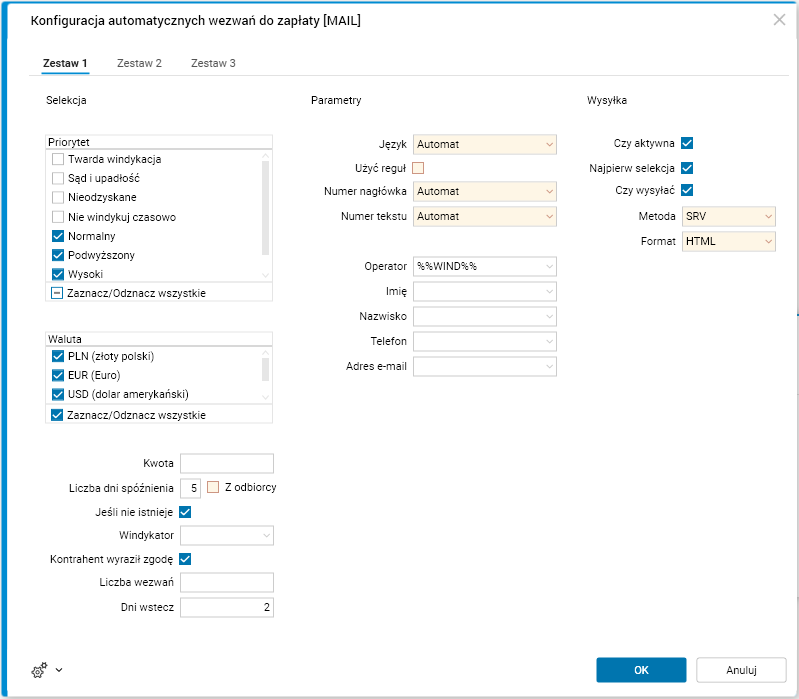Close the configuration dialog window
799x699 pixels.
pyautogui.click(x=780, y=20)
